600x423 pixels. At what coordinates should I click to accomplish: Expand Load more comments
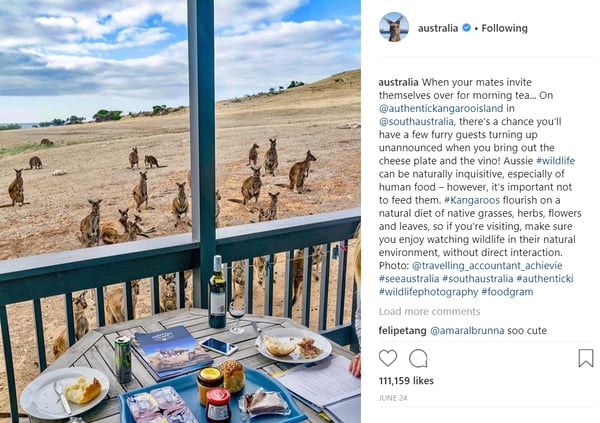(x=429, y=312)
